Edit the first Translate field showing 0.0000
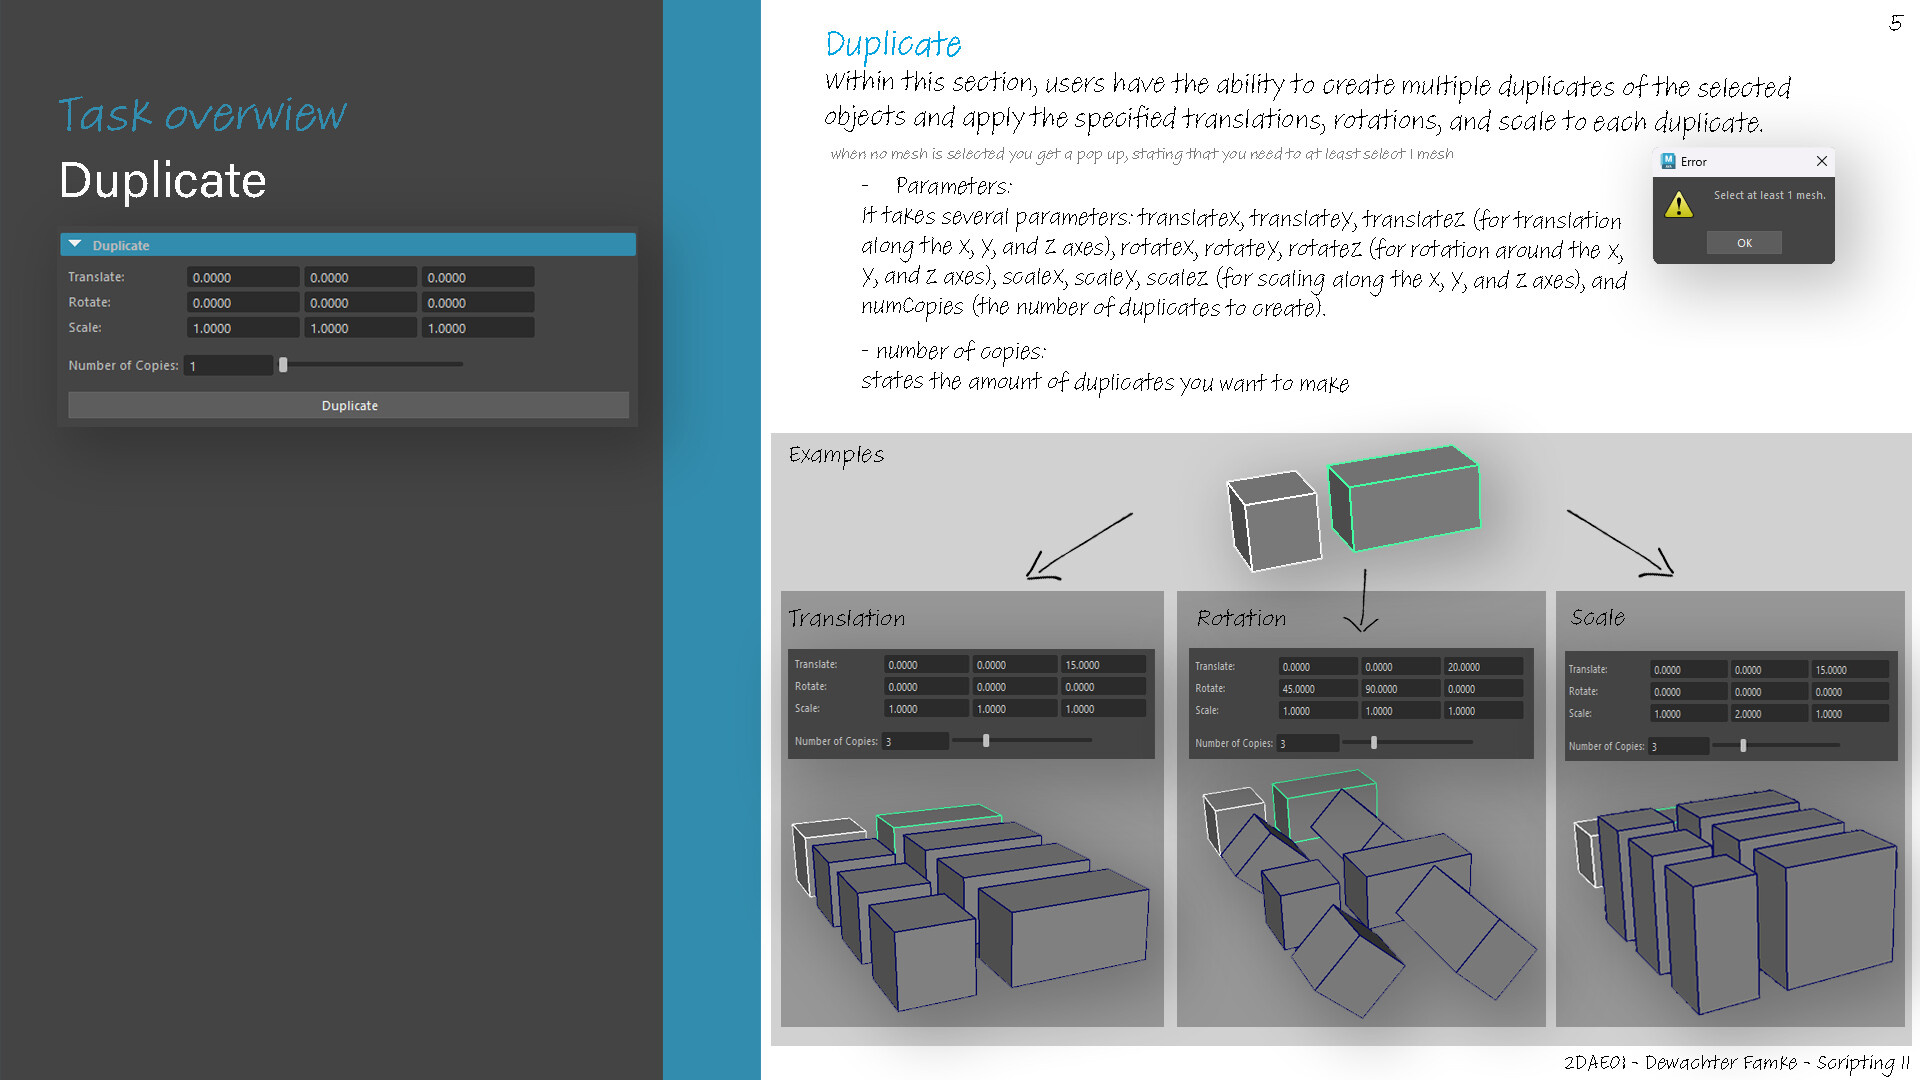Screen dimensions: 1920x1080 242,276
